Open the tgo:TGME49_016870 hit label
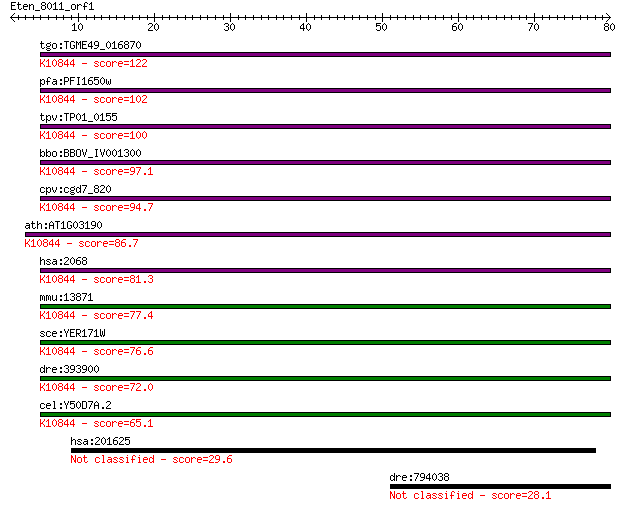620x509 pixels. click(x=90, y=45)
